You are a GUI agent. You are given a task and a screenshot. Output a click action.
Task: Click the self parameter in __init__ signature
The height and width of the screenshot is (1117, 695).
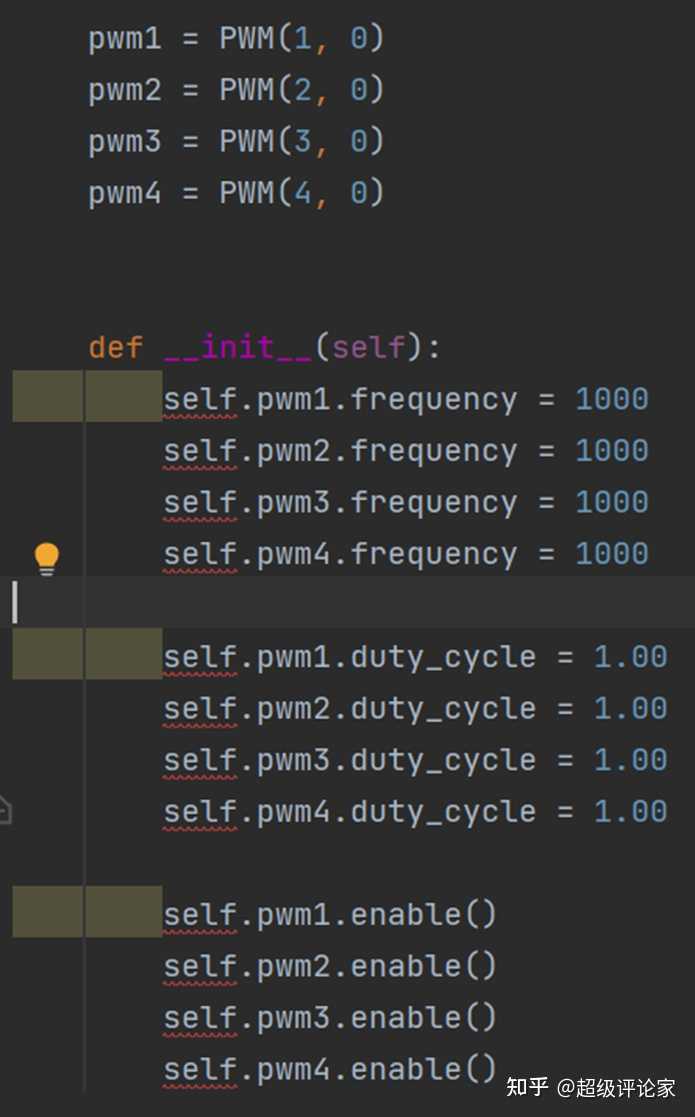tap(368, 348)
